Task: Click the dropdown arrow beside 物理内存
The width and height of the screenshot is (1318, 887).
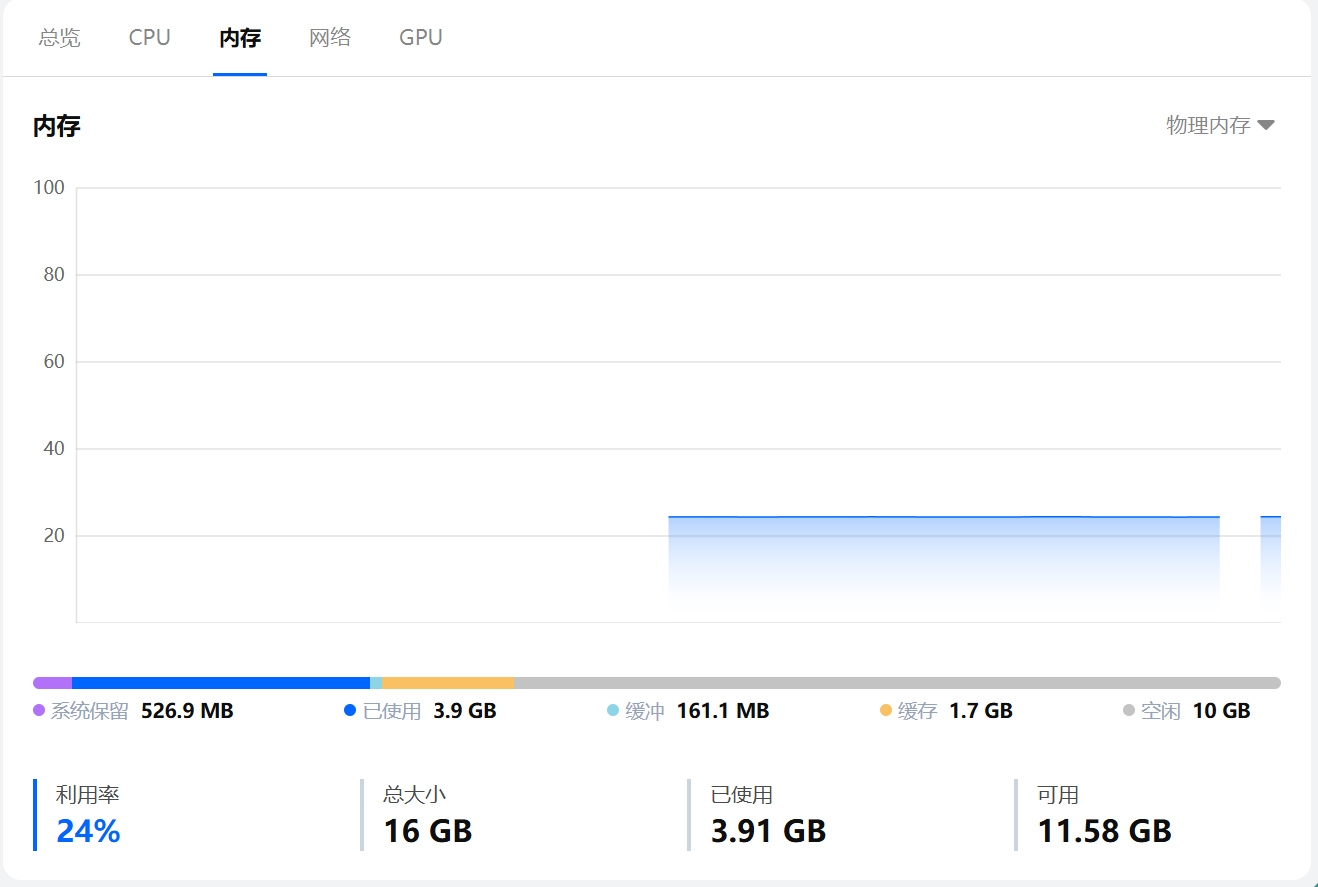Action: (1266, 125)
